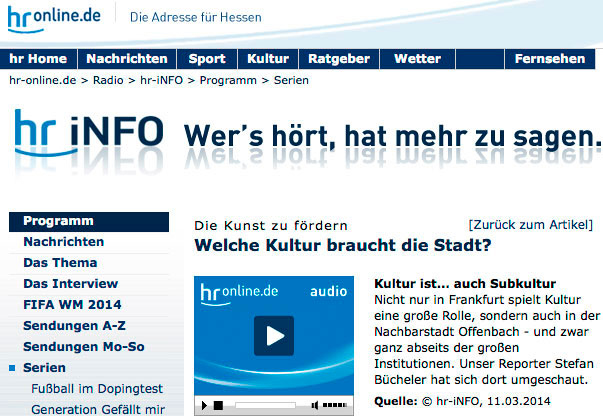The image size is (603, 416).
Task: Open Nachrichten in top navigation bar
Action: (127, 59)
